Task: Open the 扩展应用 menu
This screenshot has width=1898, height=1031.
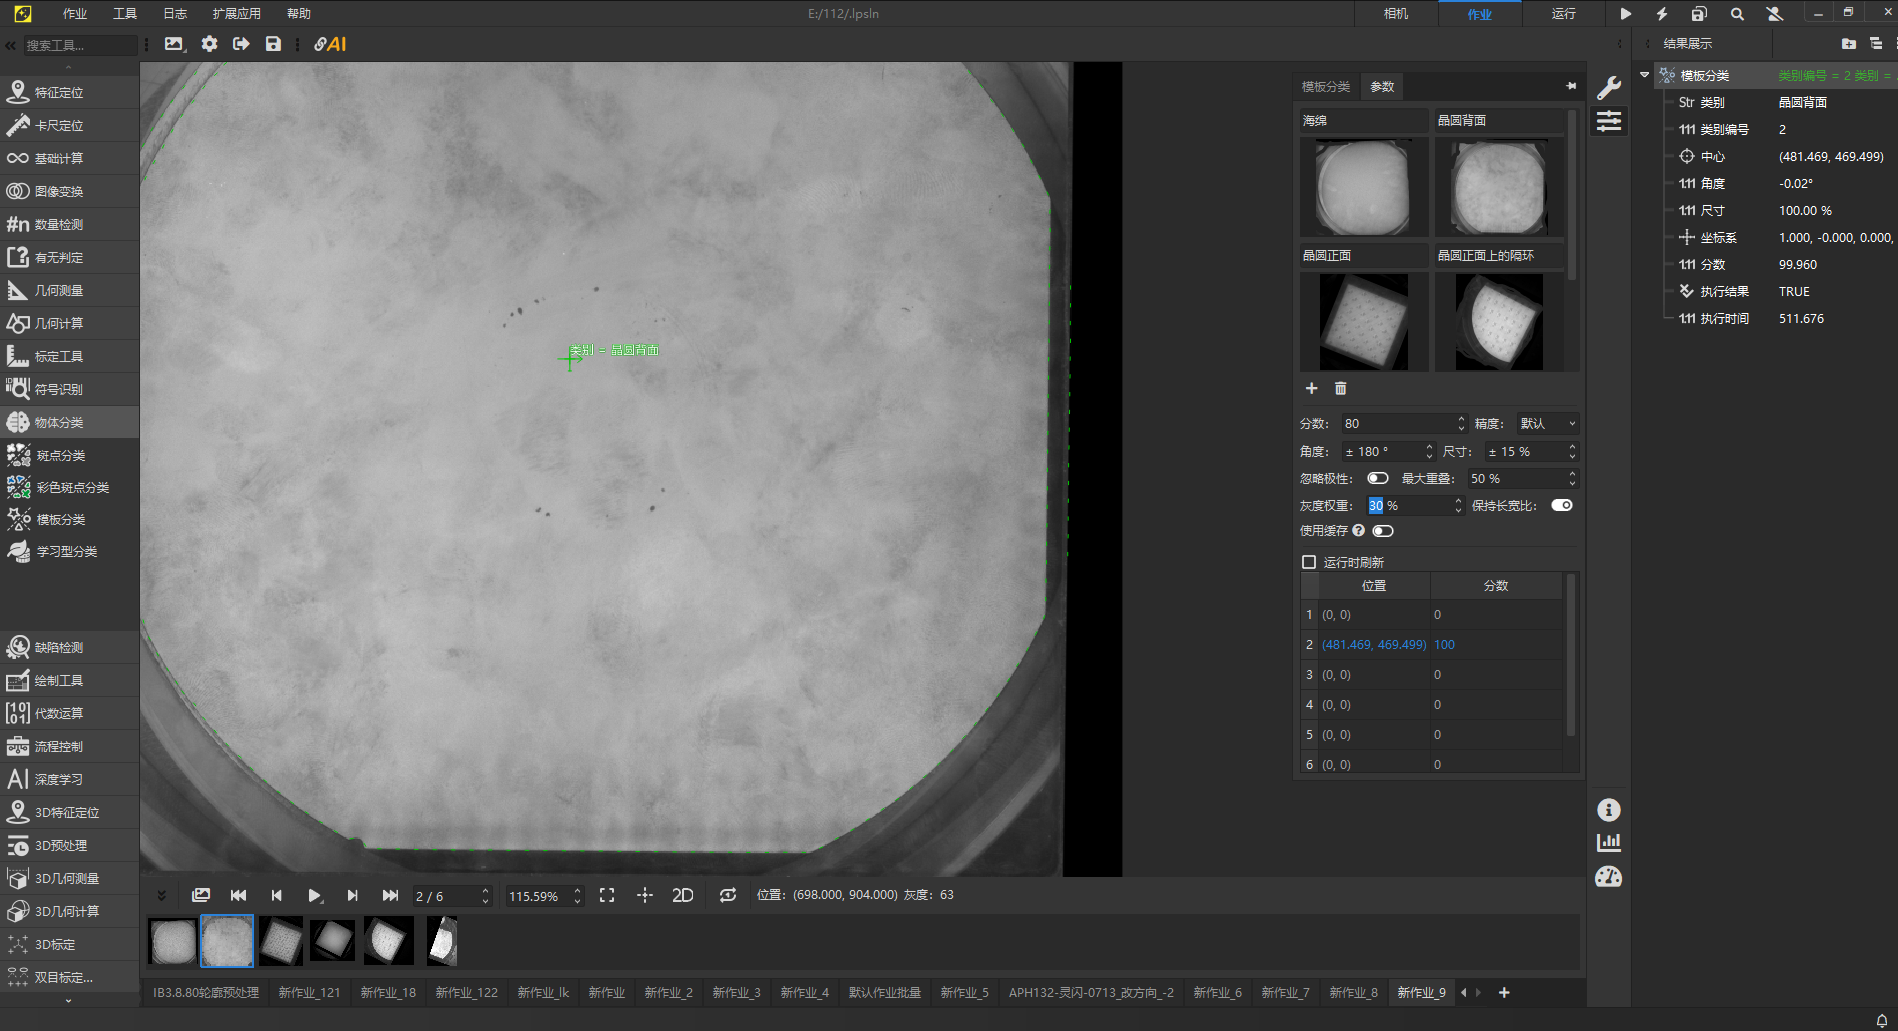Action: pyautogui.click(x=237, y=14)
